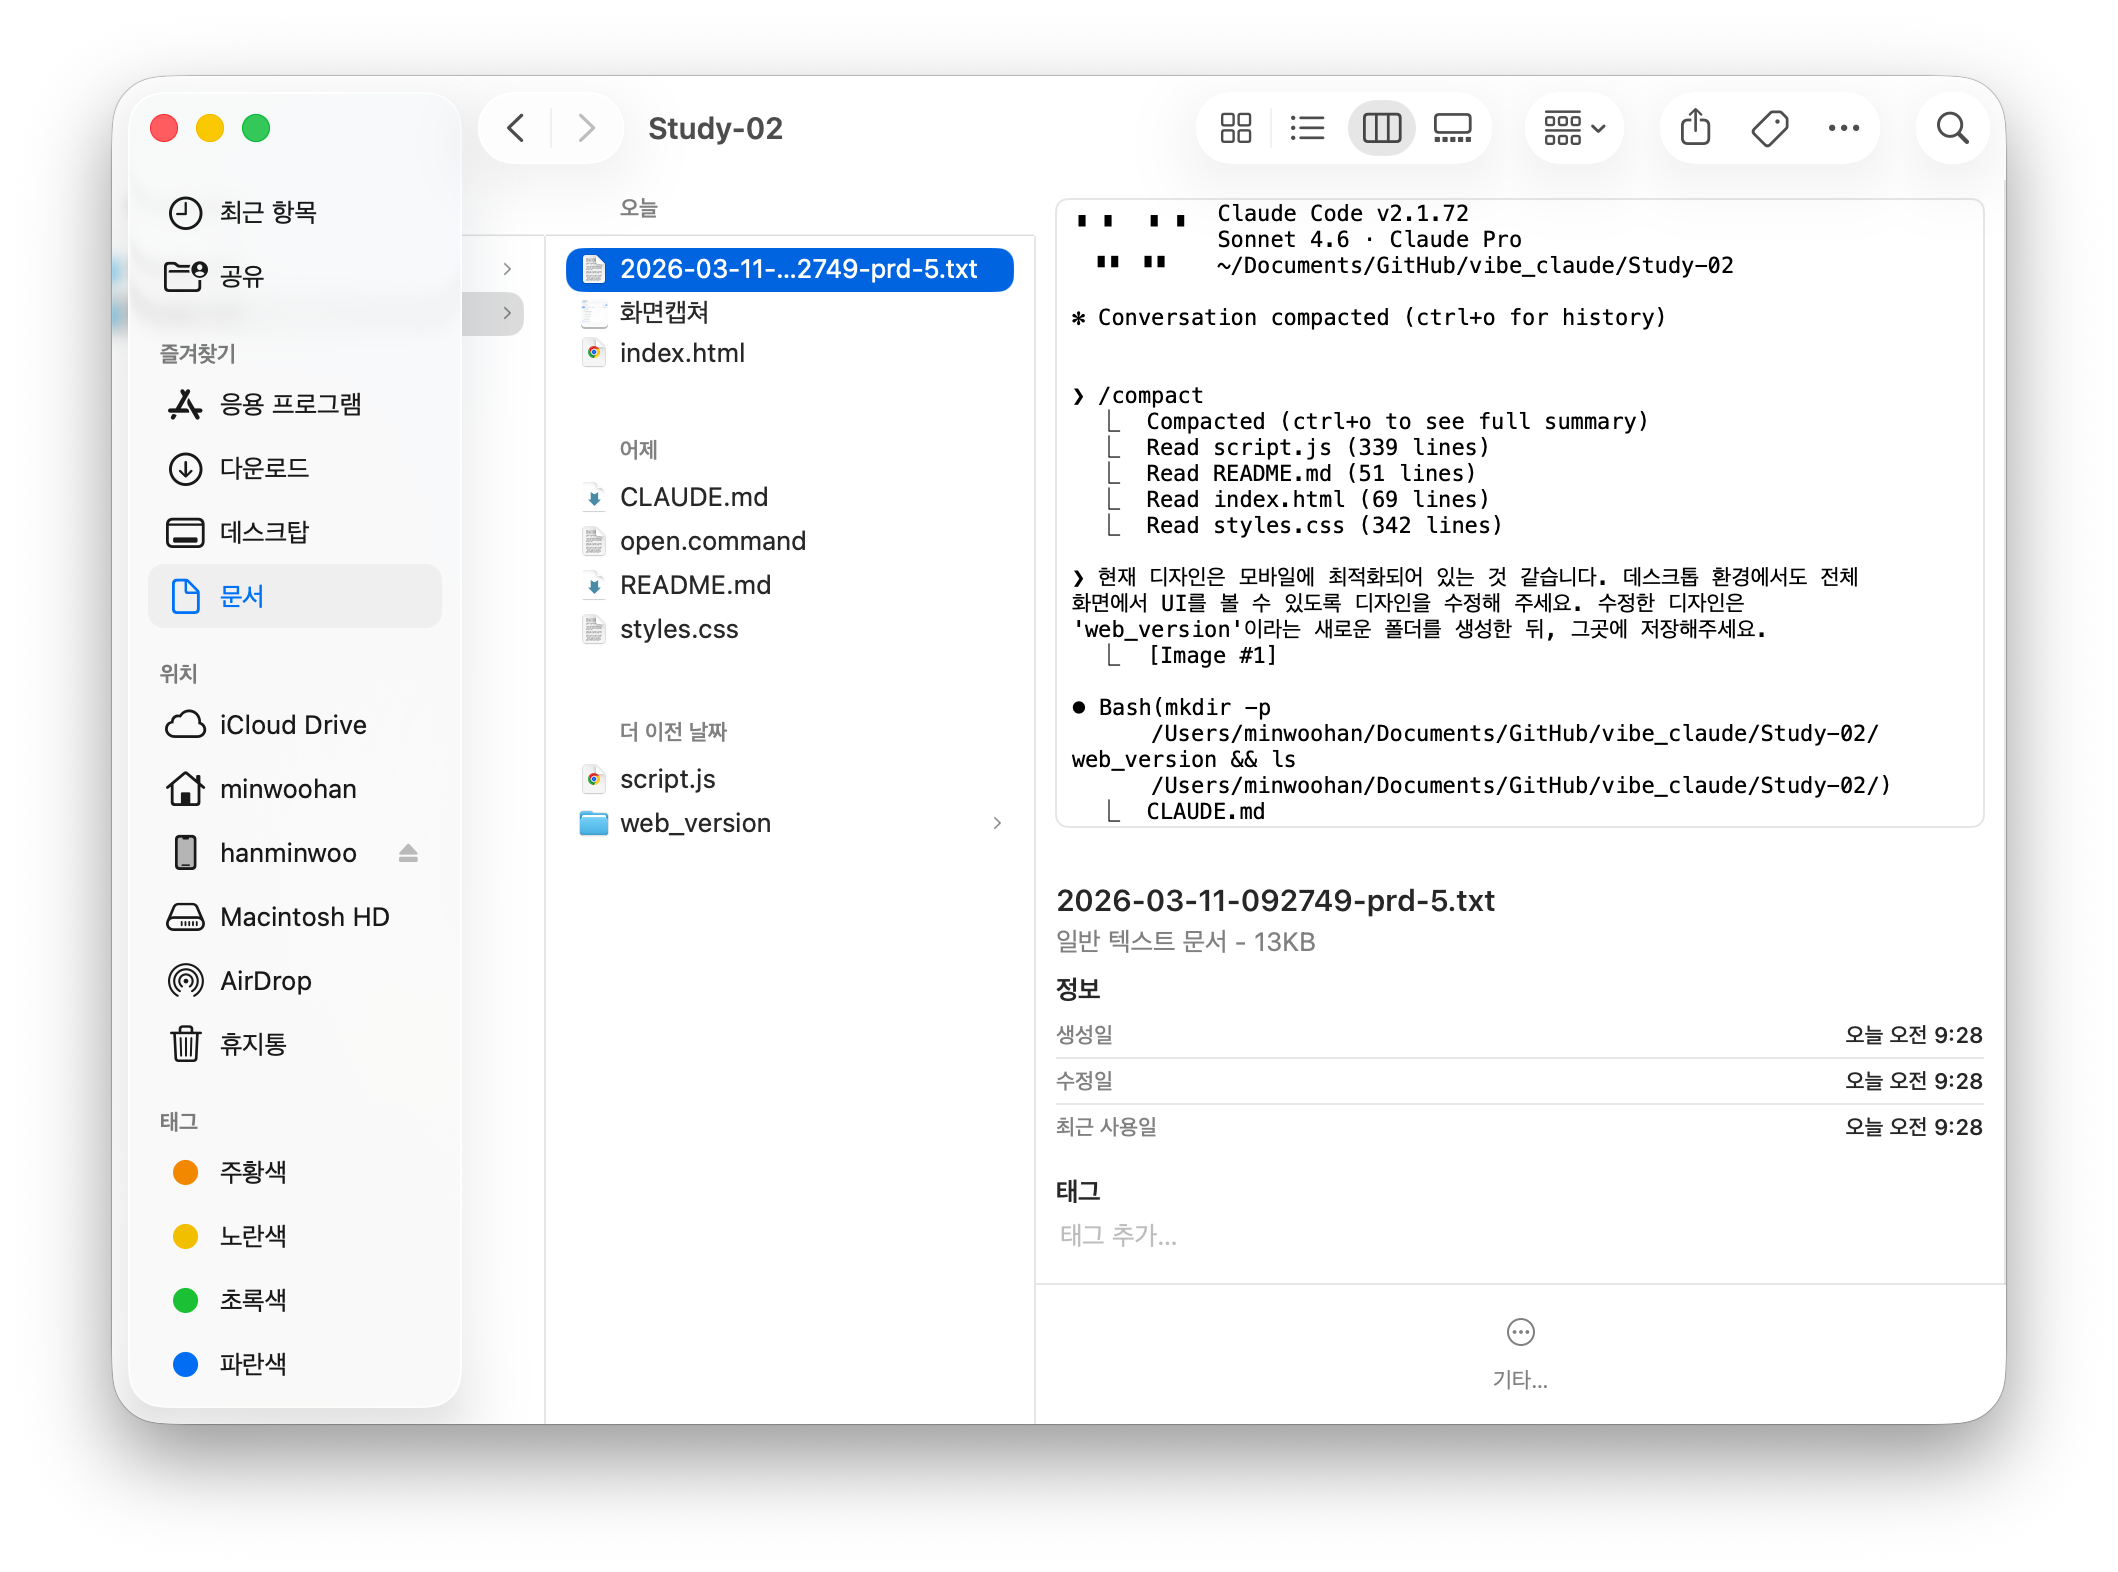Select 다운로드 in the sidebar
2118x1572 pixels.
point(264,468)
